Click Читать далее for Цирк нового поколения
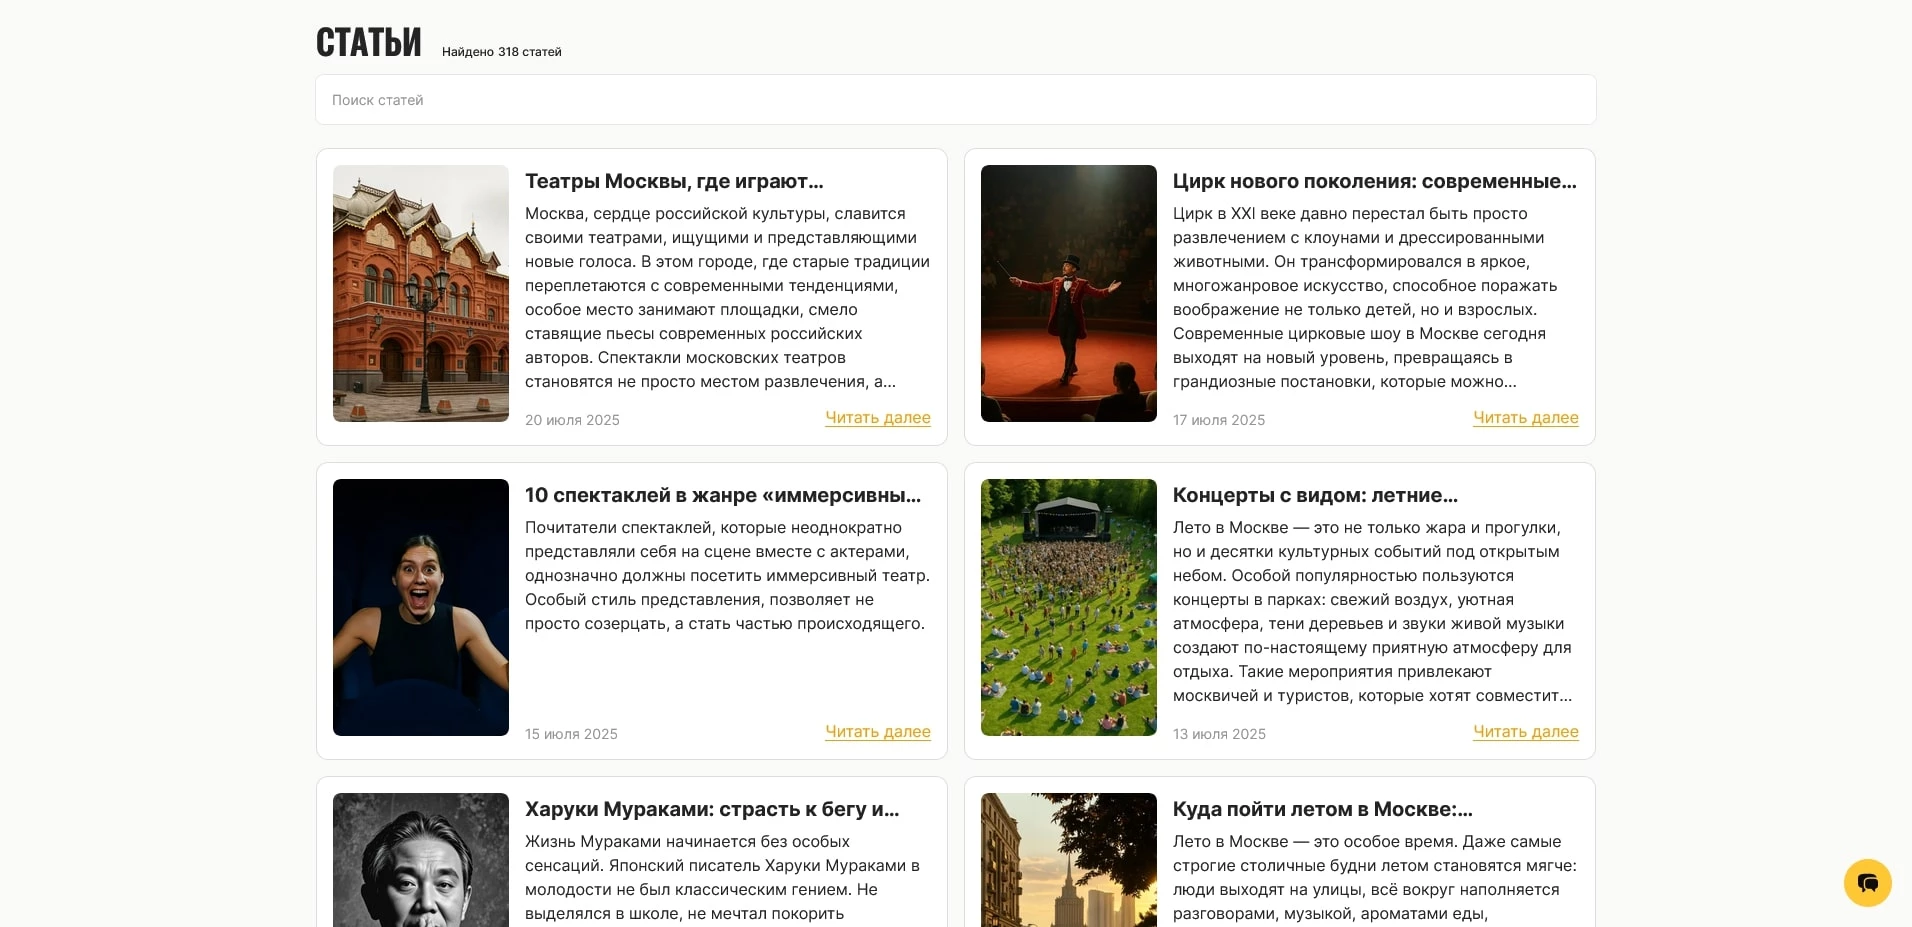Viewport: 1912px width, 927px height. pyautogui.click(x=1525, y=418)
